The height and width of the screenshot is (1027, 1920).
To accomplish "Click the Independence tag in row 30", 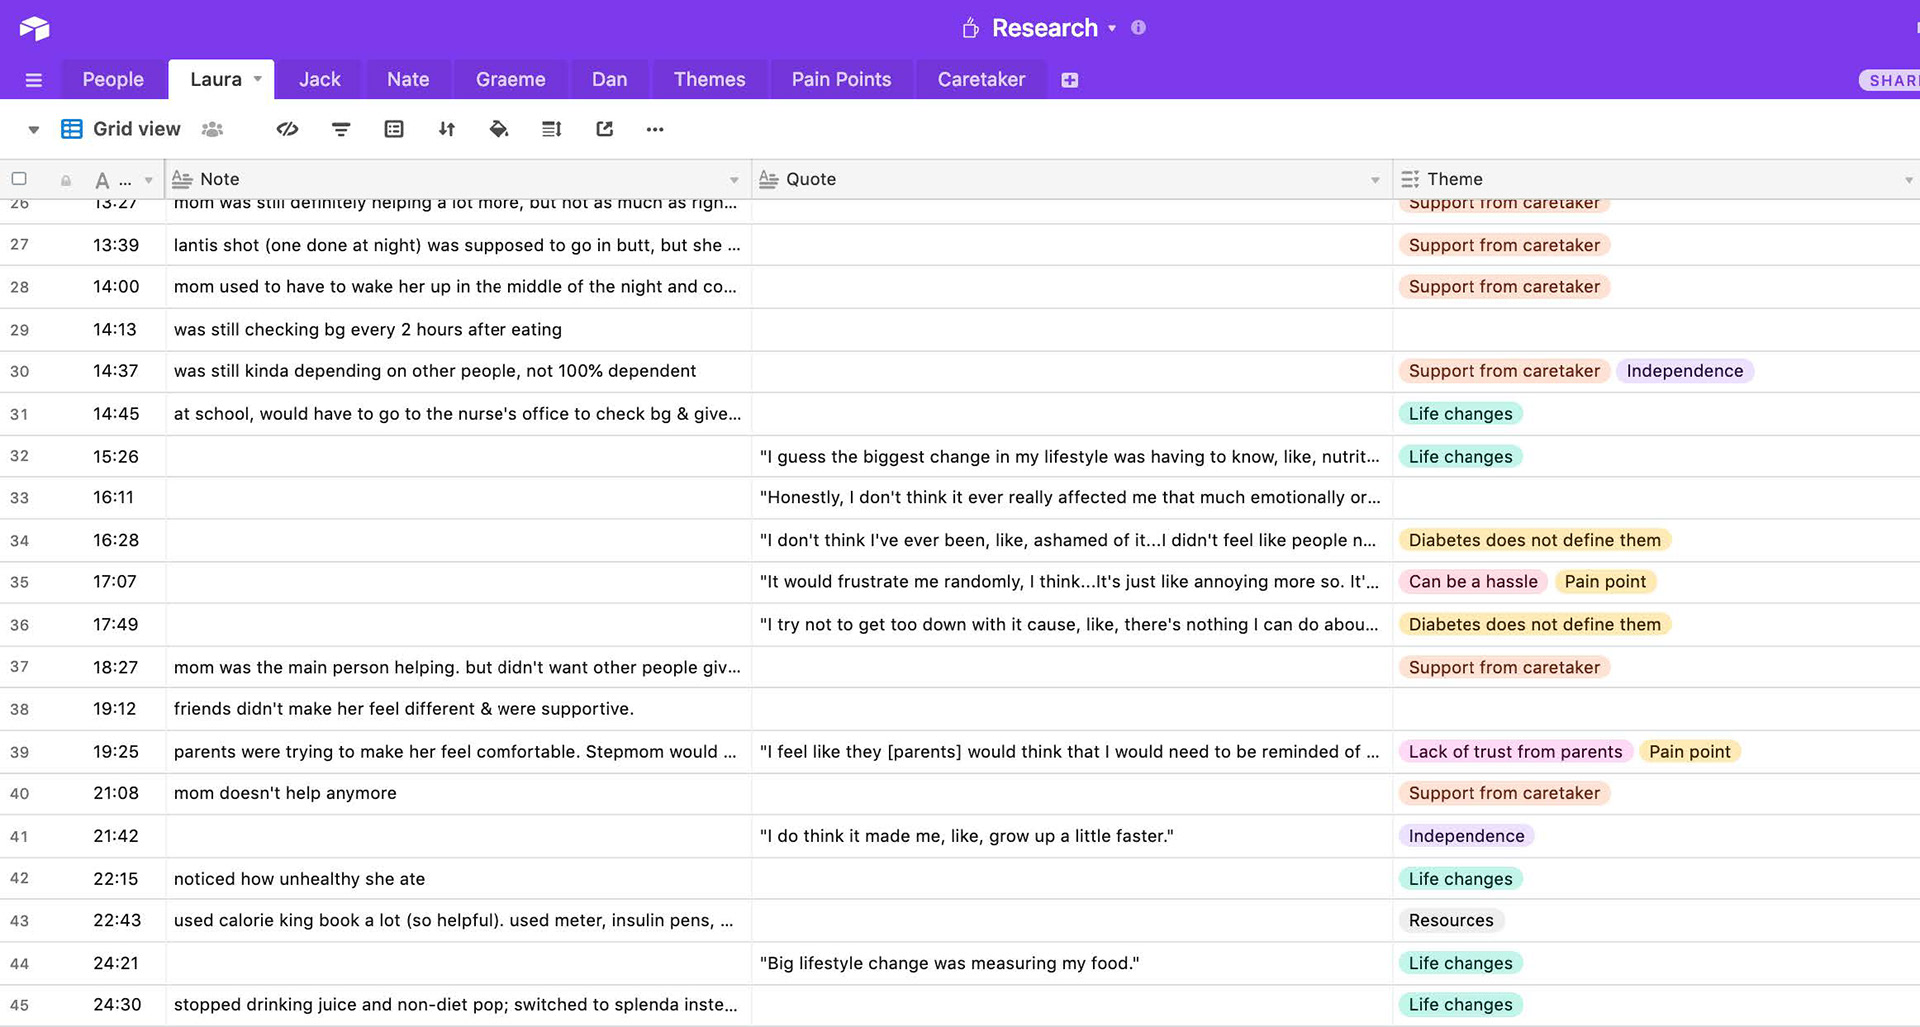I will [1685, 371].
